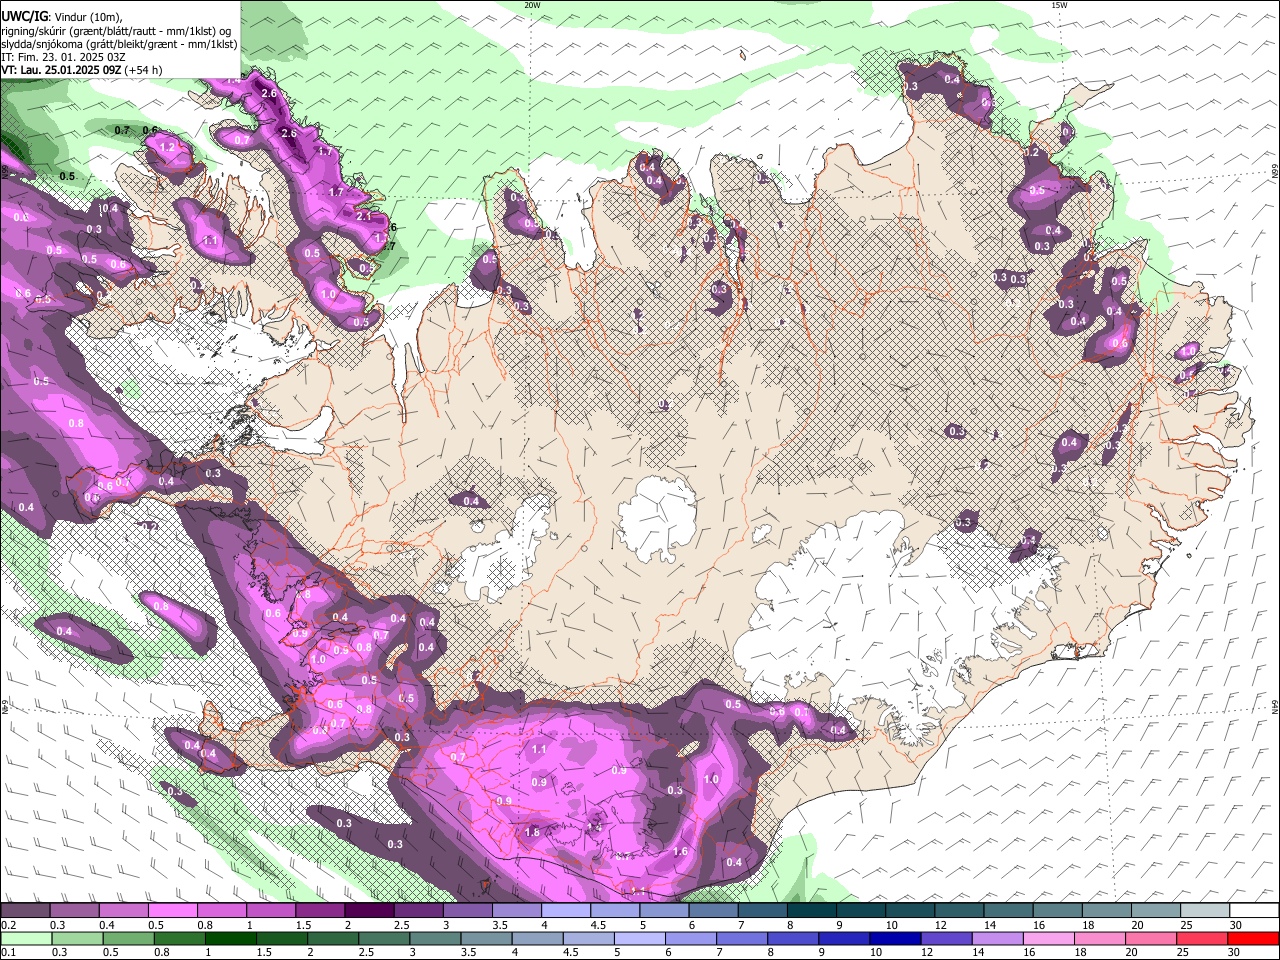Click the '15W' longitude label at top
Viewport: 1280px width, 960px height.
tap(1059, 5)
